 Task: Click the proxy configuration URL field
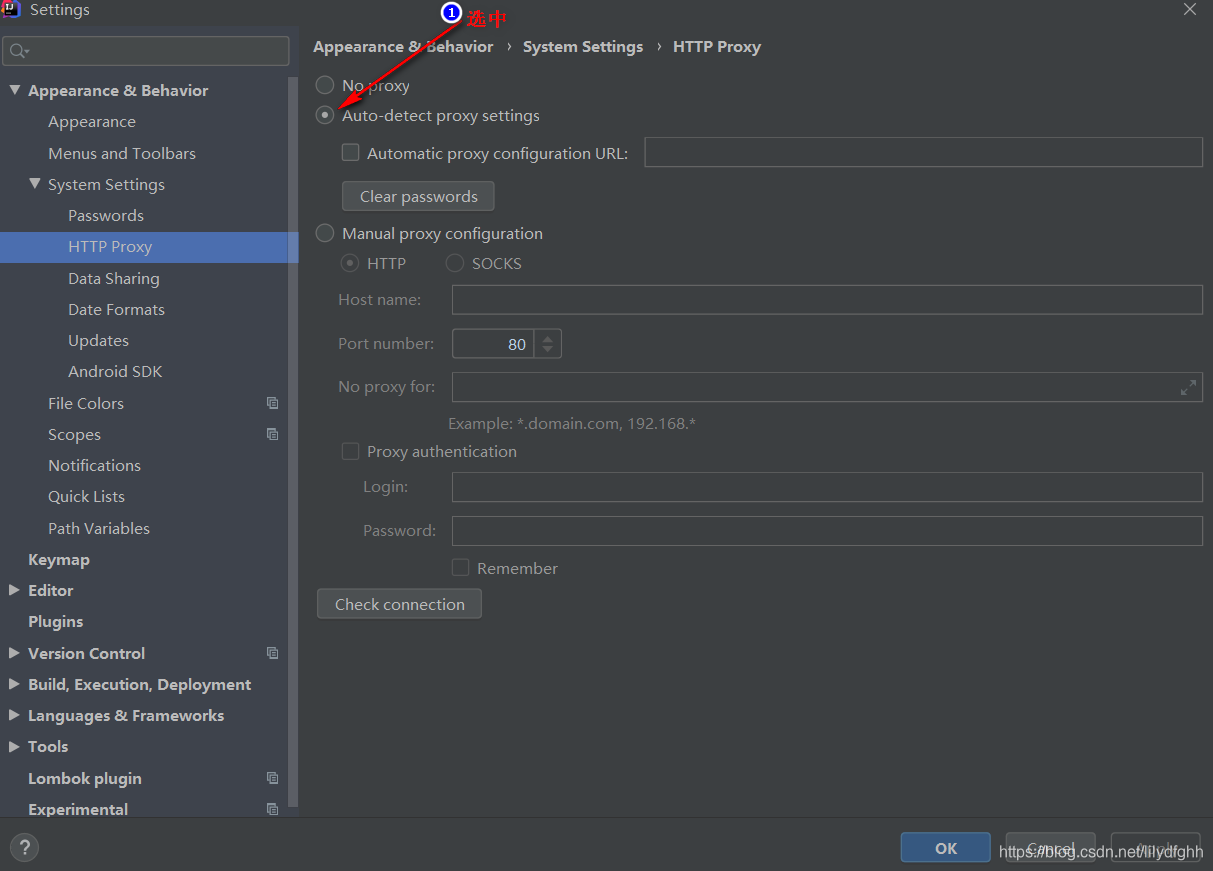[923, 152]
